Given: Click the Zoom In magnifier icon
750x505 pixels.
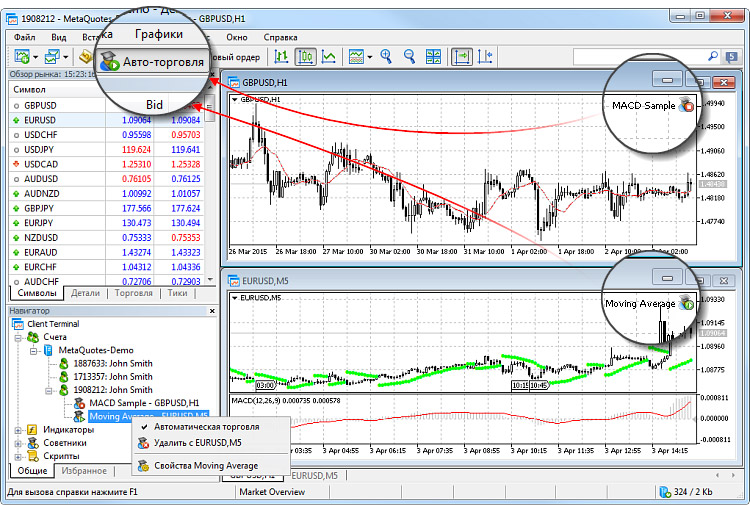Looking at the screenshot, I should (386, 57).
